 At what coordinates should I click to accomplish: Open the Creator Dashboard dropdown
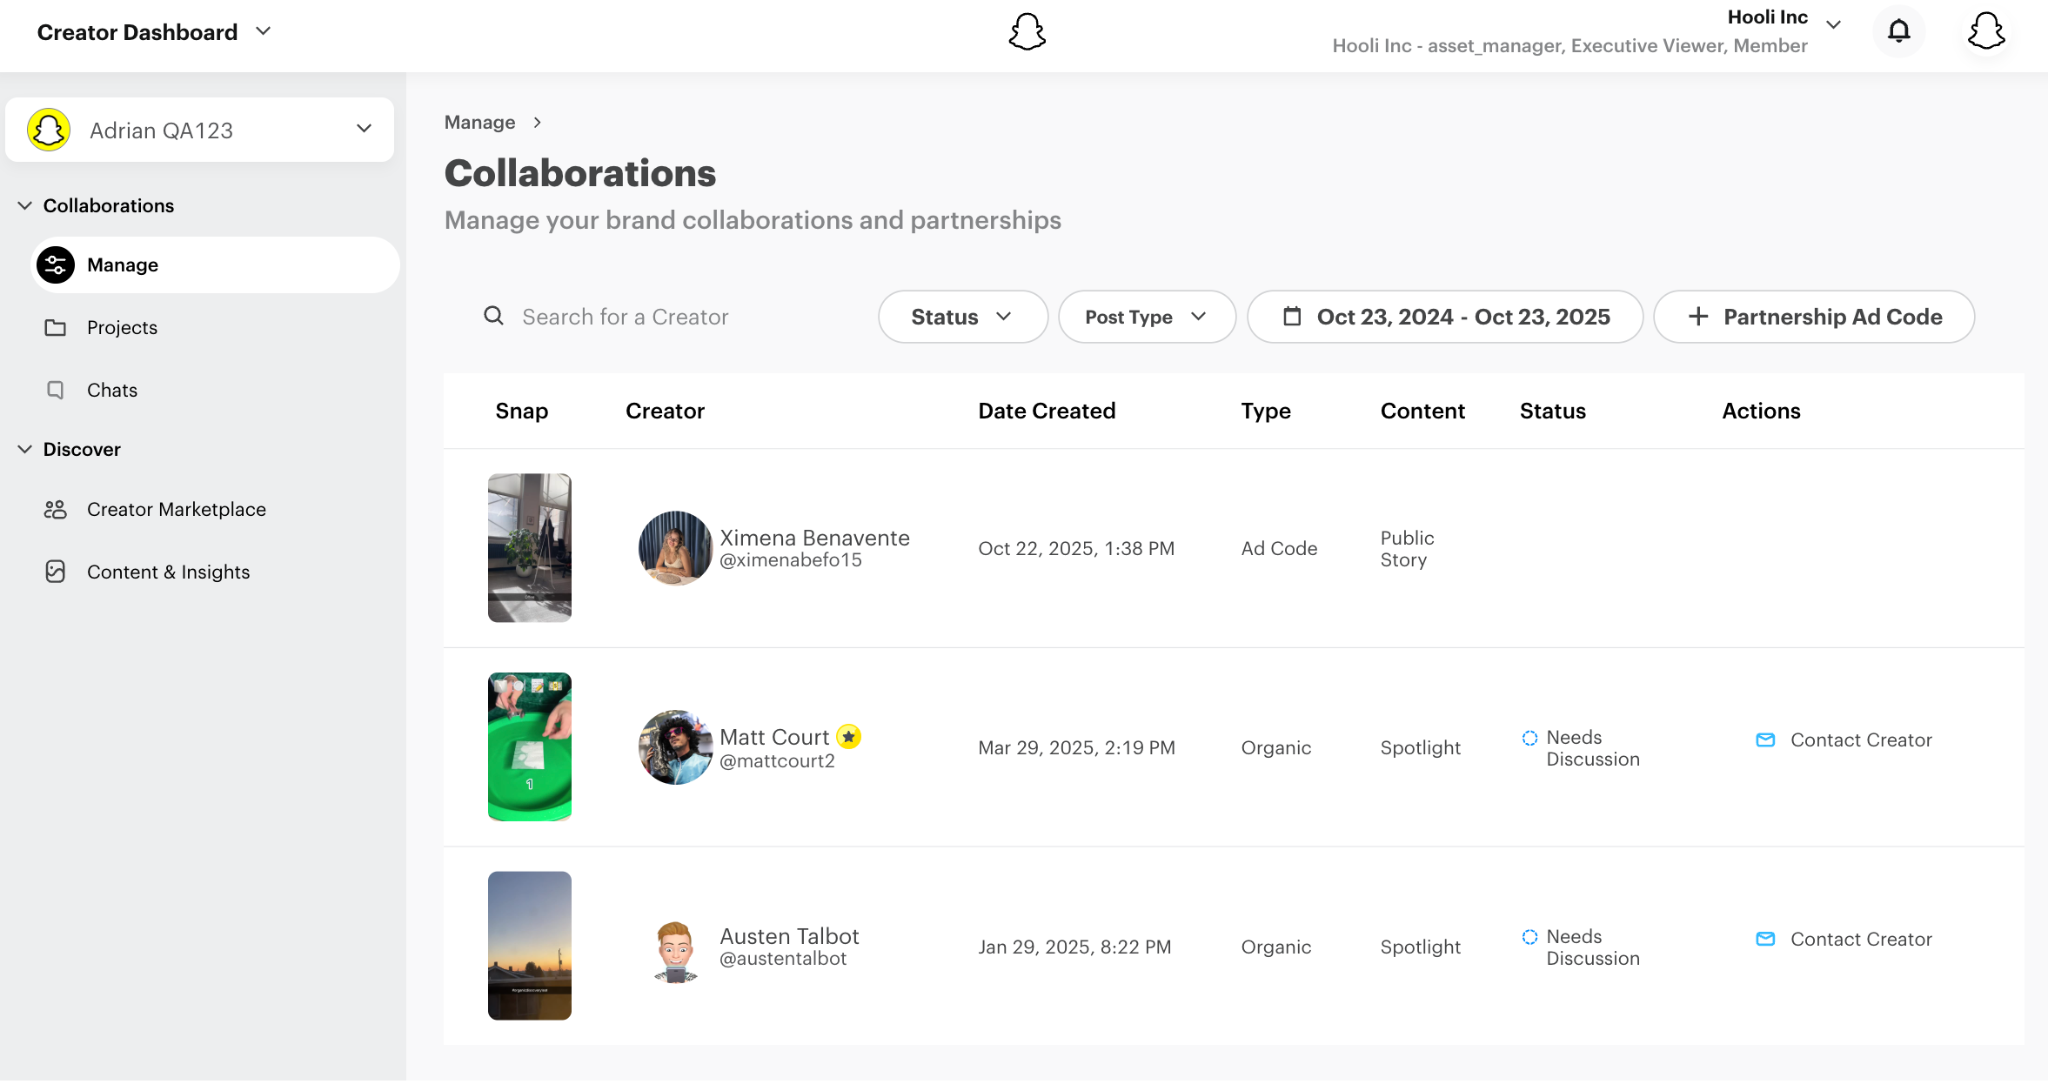(155, 32)
